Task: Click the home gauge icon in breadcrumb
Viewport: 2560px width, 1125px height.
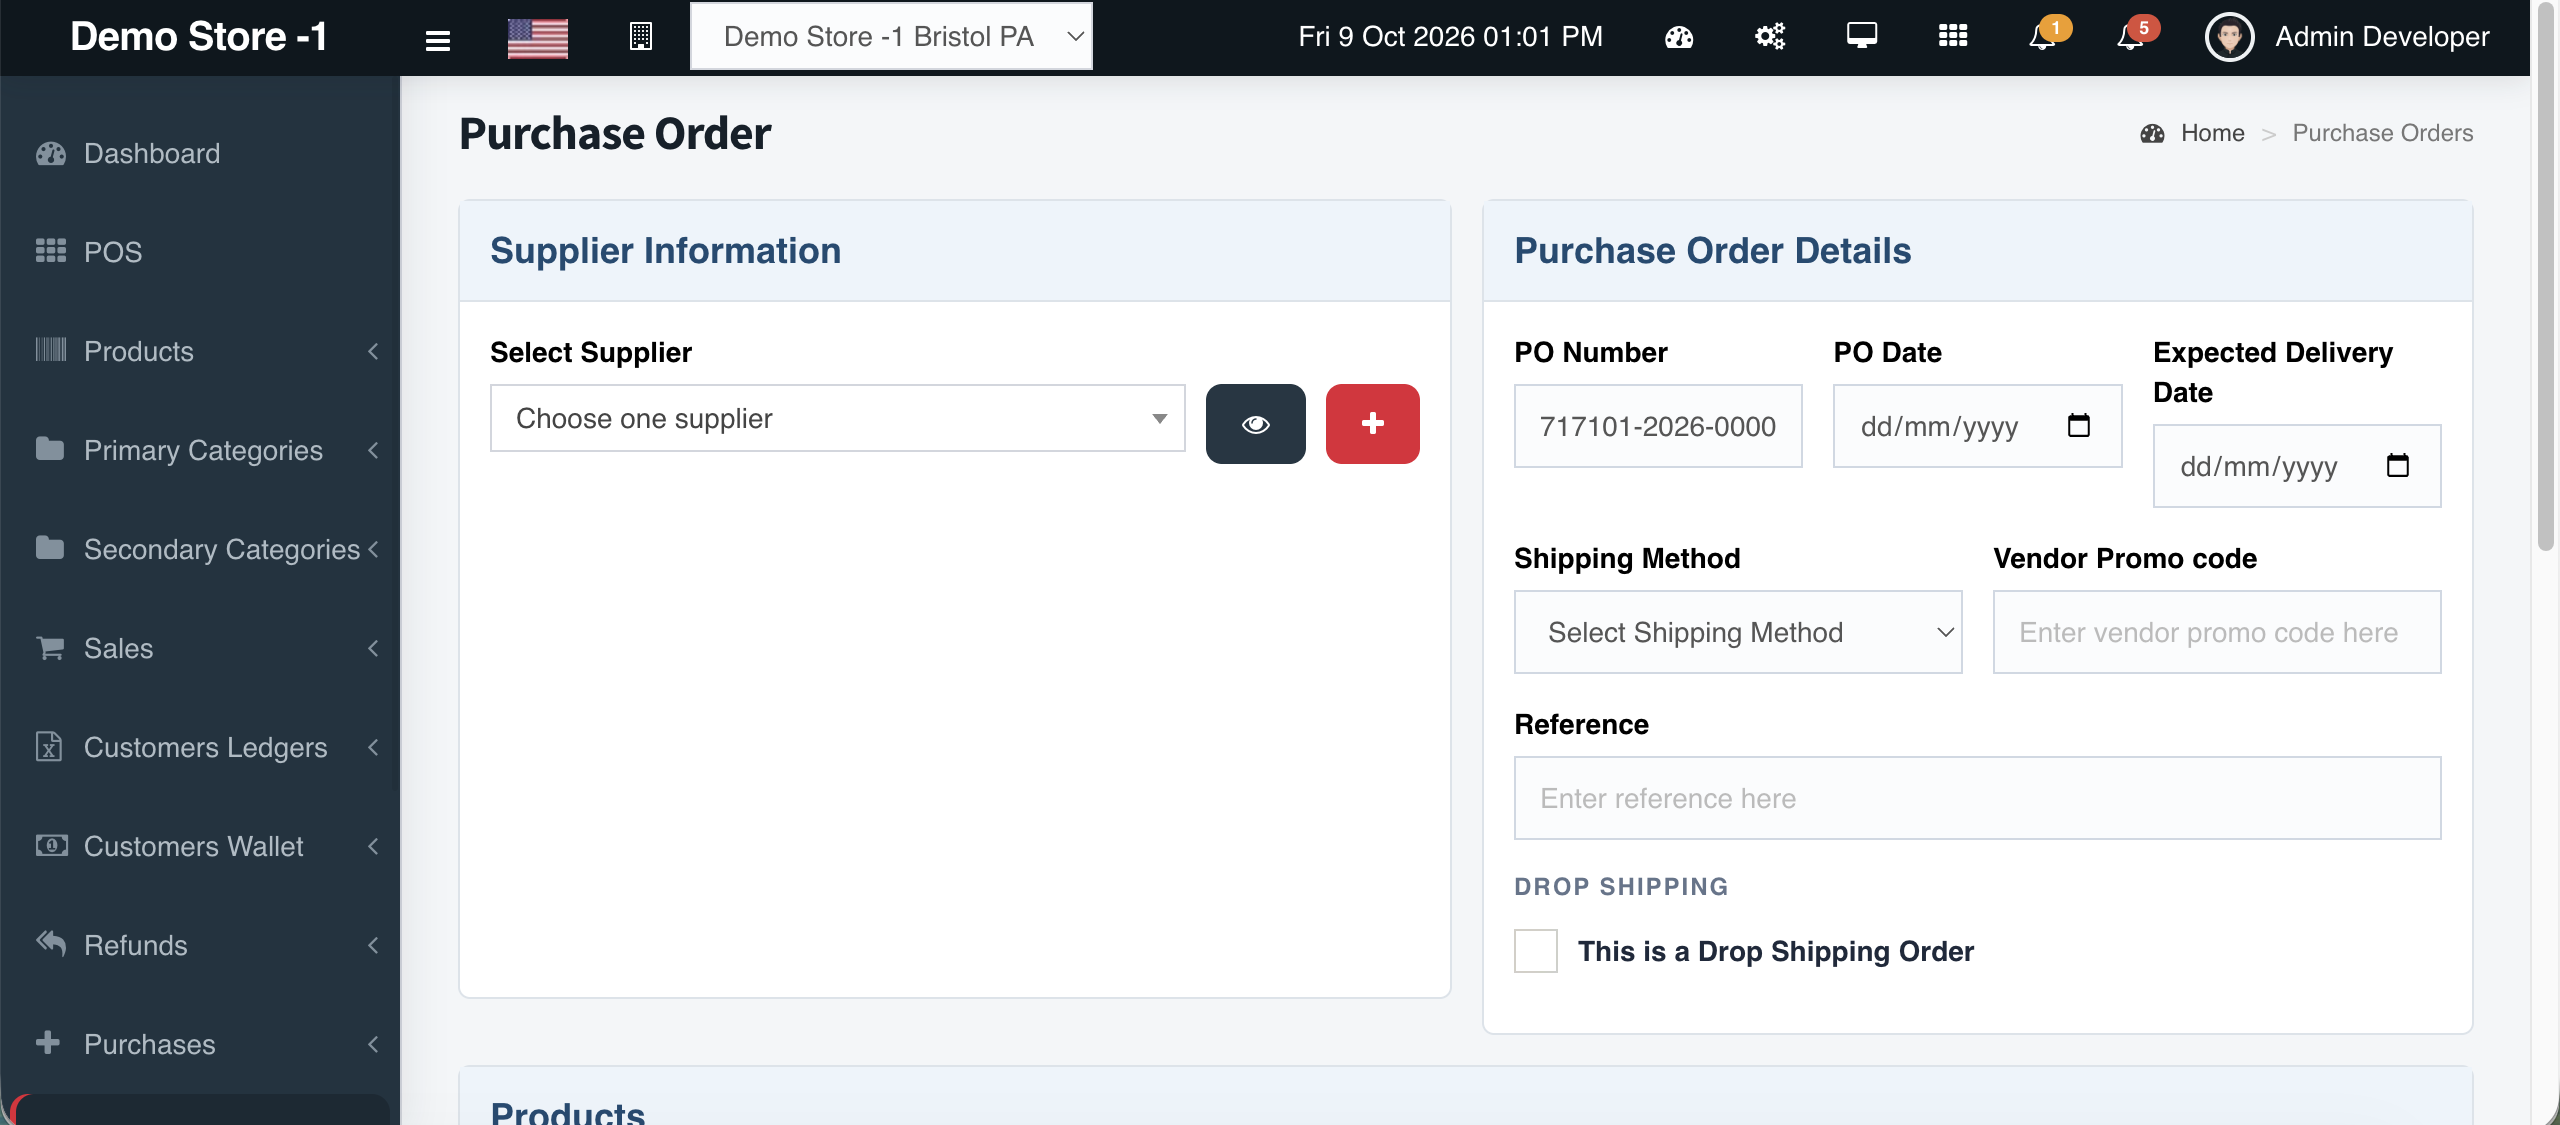Action: 2153,133
